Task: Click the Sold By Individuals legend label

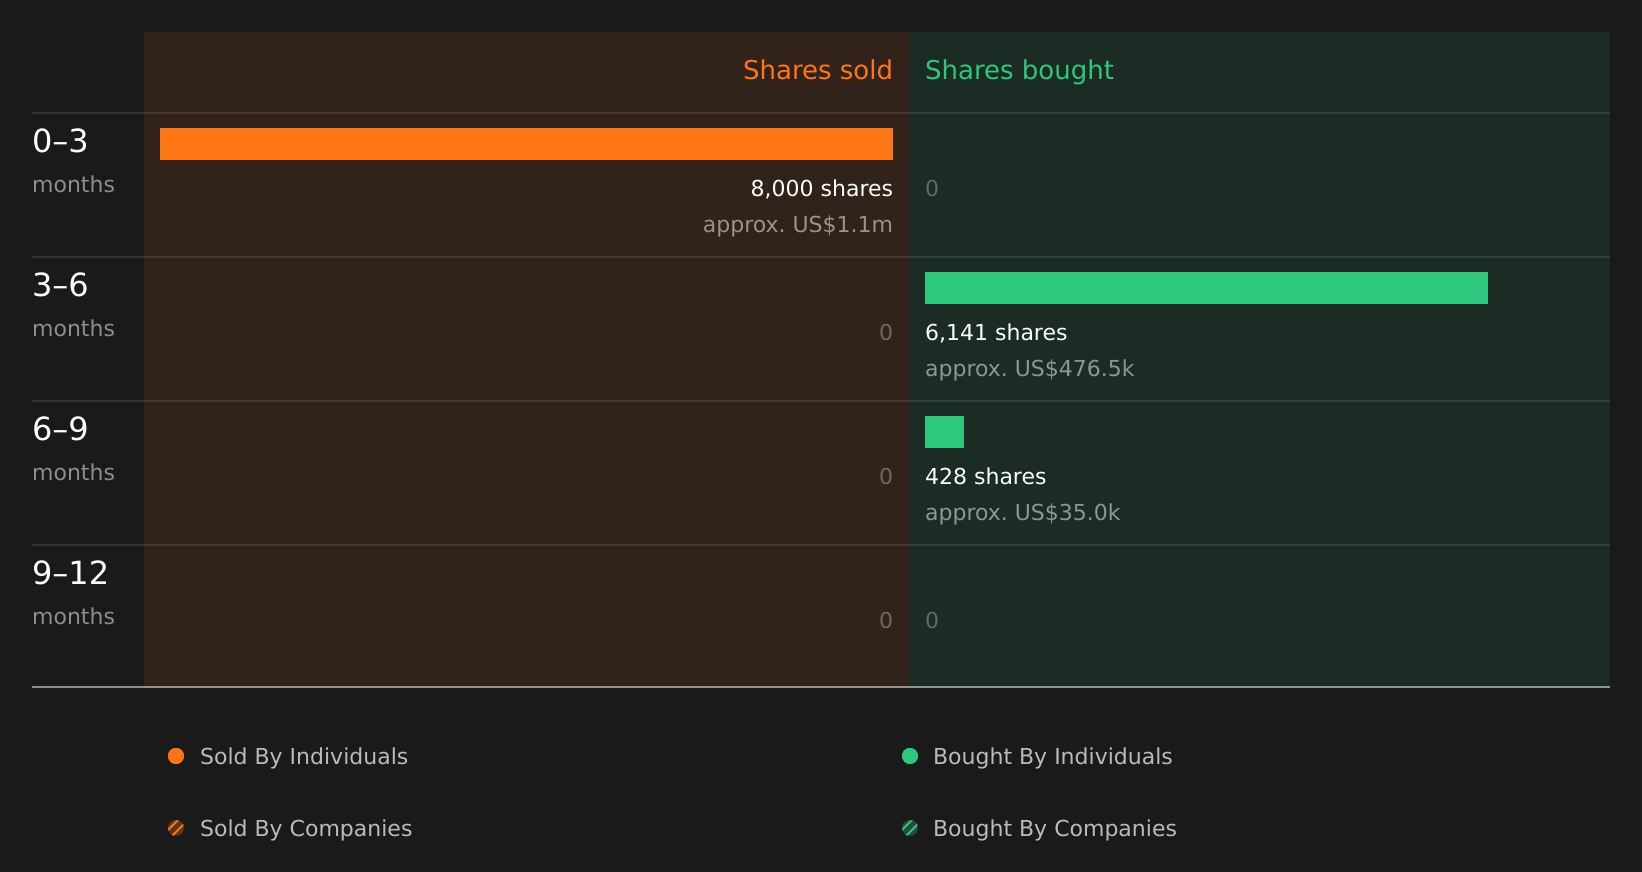Action: (304, 757)
